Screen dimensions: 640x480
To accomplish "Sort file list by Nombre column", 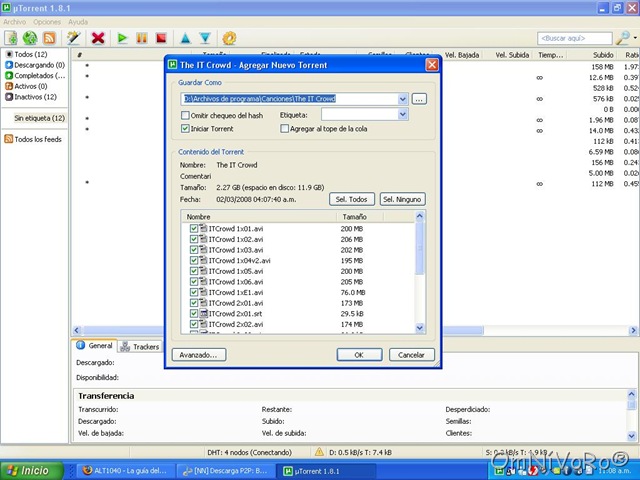I will tap(260, 217).
